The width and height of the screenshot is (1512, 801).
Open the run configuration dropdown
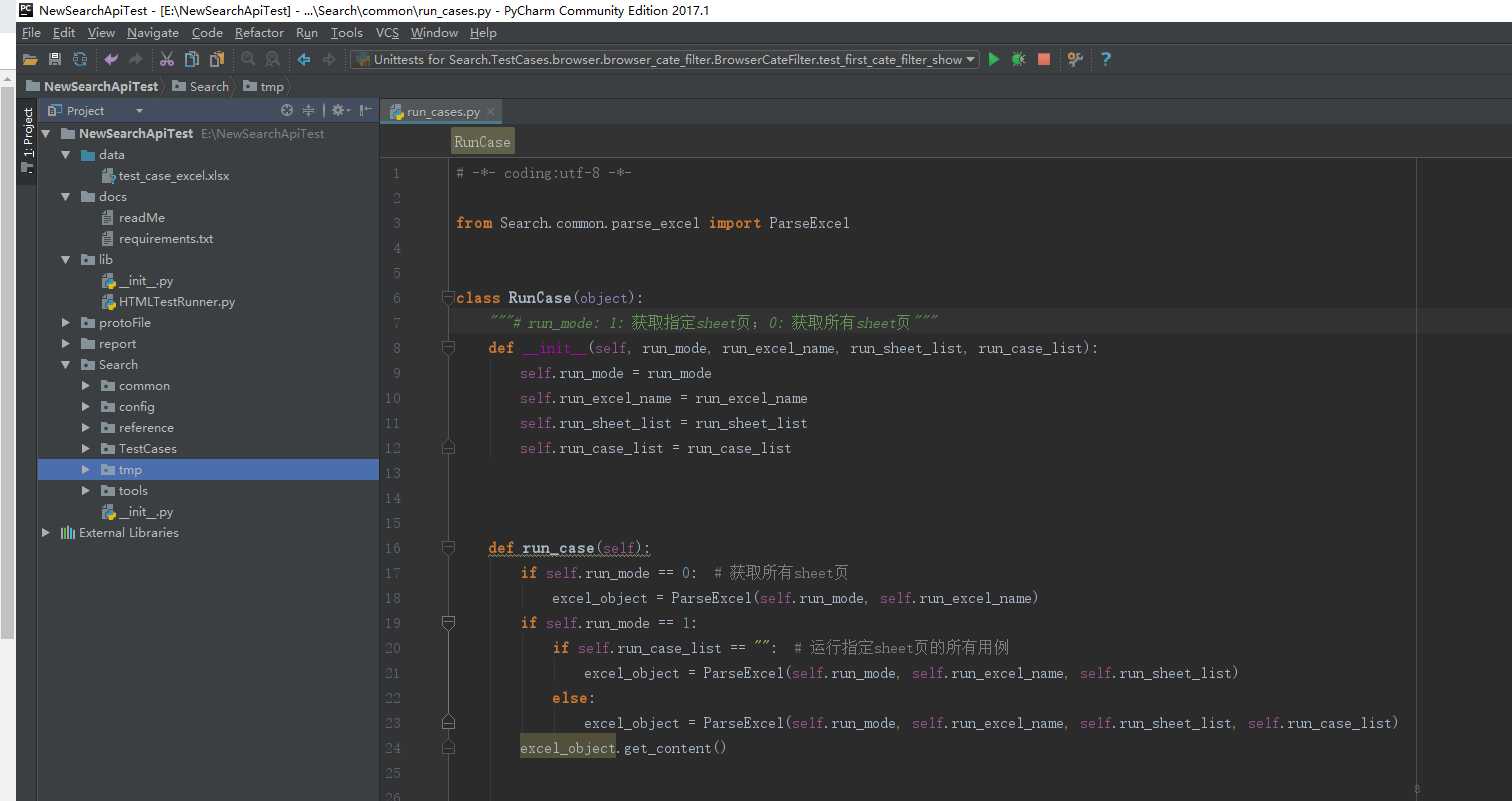pos(972,60)
